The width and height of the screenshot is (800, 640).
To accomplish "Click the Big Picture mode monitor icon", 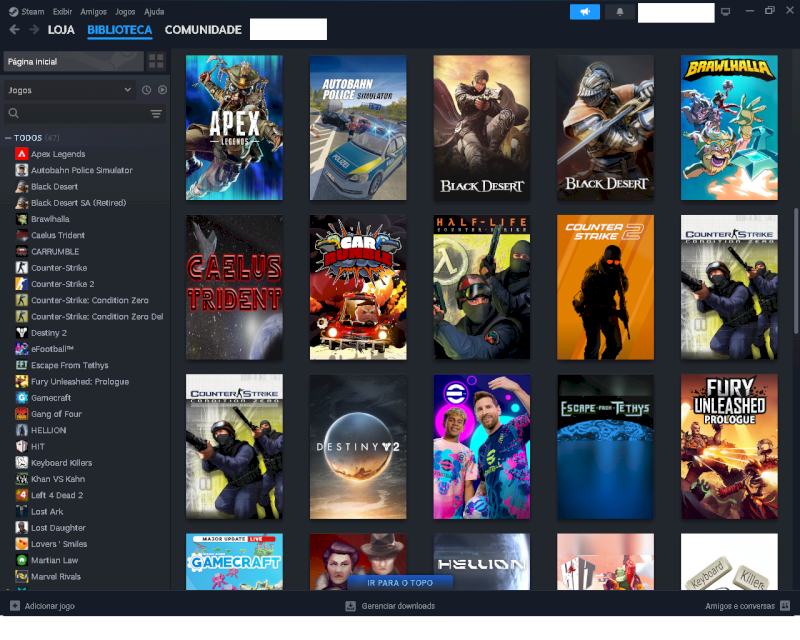I will (726, 12).
